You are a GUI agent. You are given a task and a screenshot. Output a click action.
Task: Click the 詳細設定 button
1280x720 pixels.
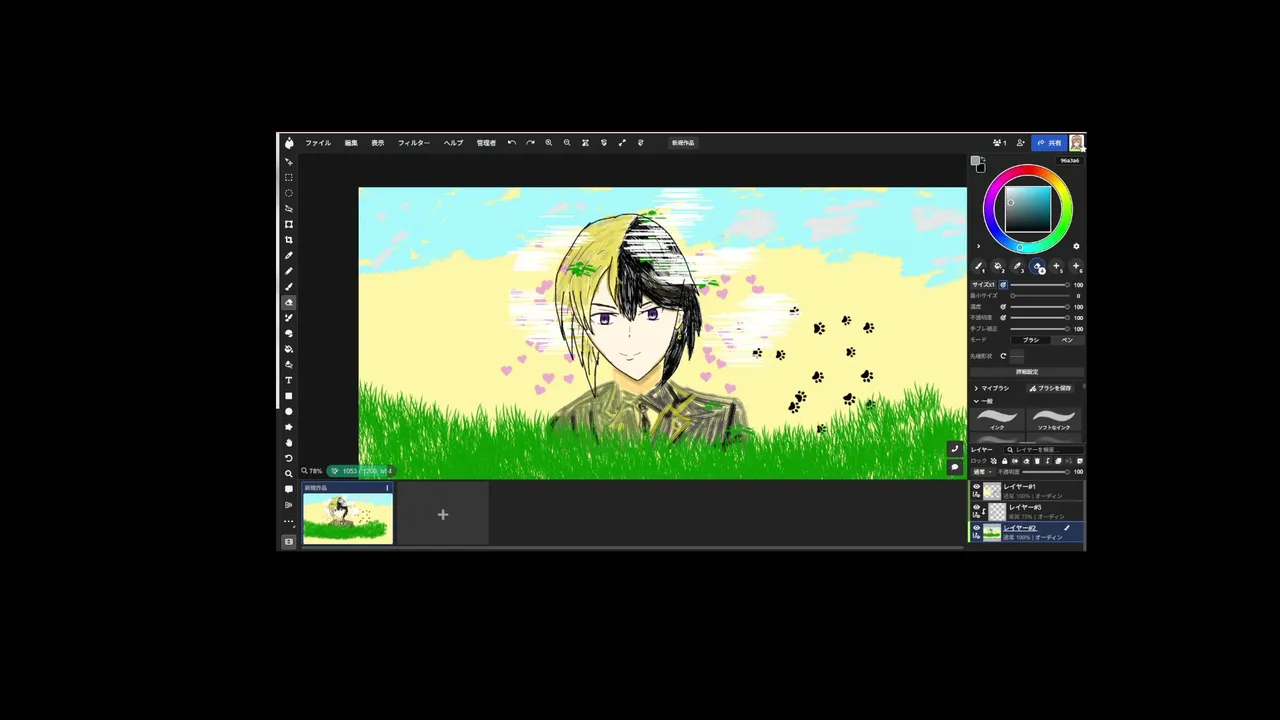point(1027,371)
